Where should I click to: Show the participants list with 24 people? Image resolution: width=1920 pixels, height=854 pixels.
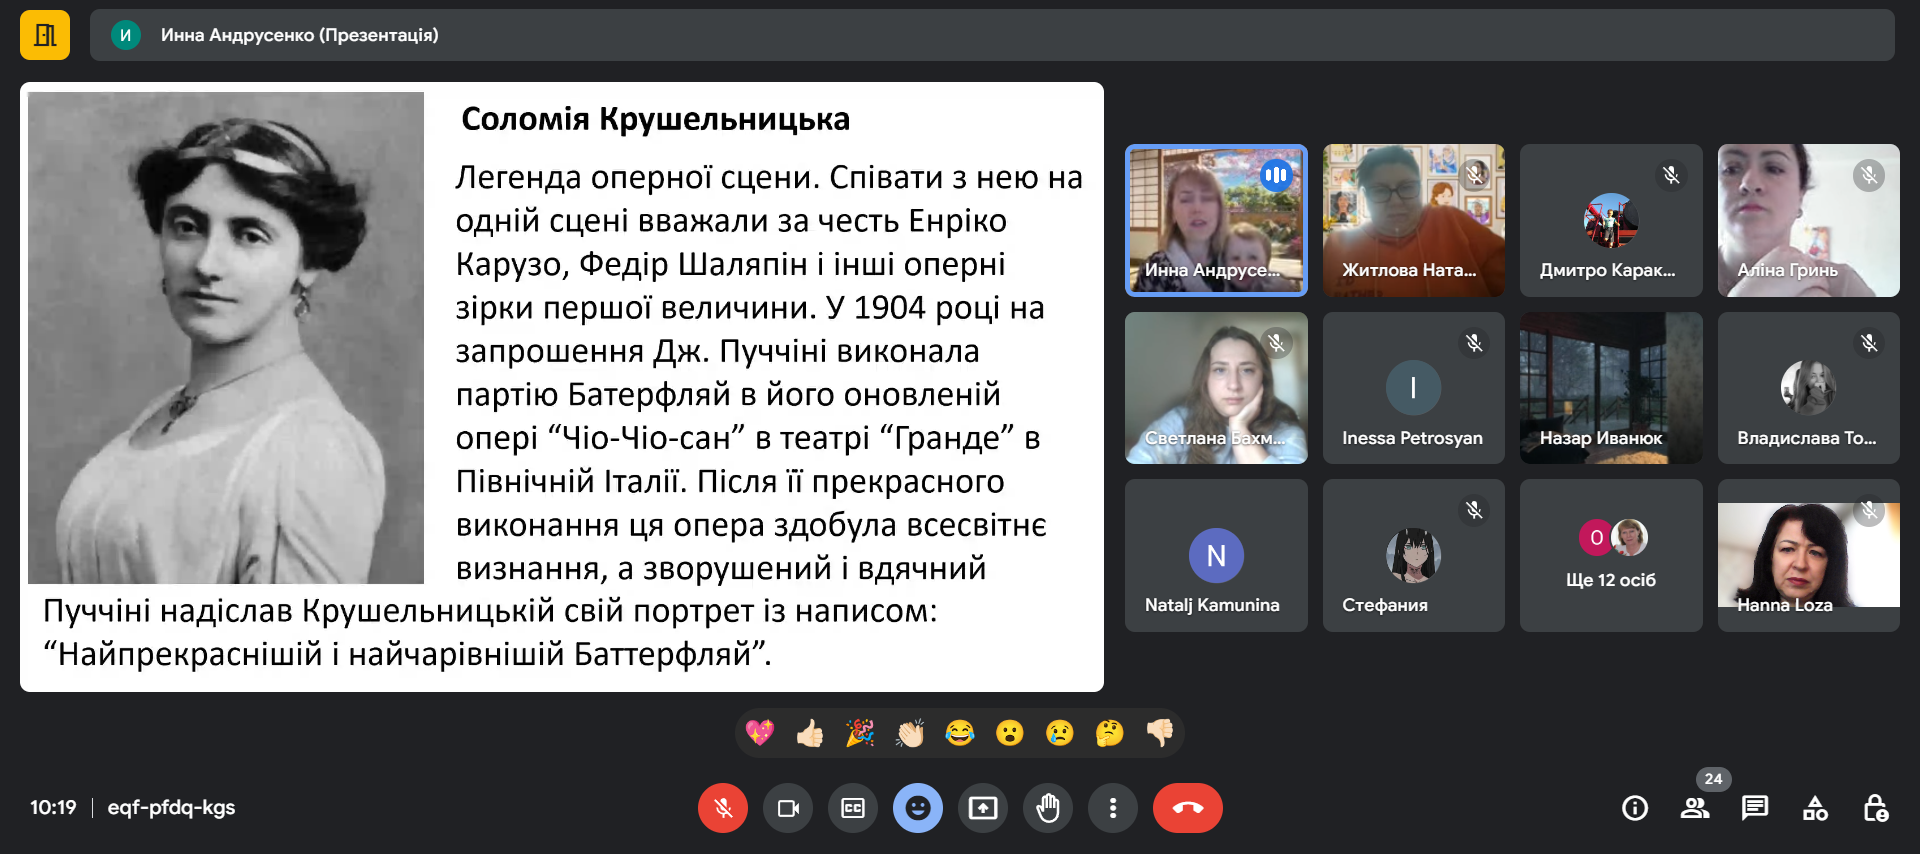(1695, 808)
